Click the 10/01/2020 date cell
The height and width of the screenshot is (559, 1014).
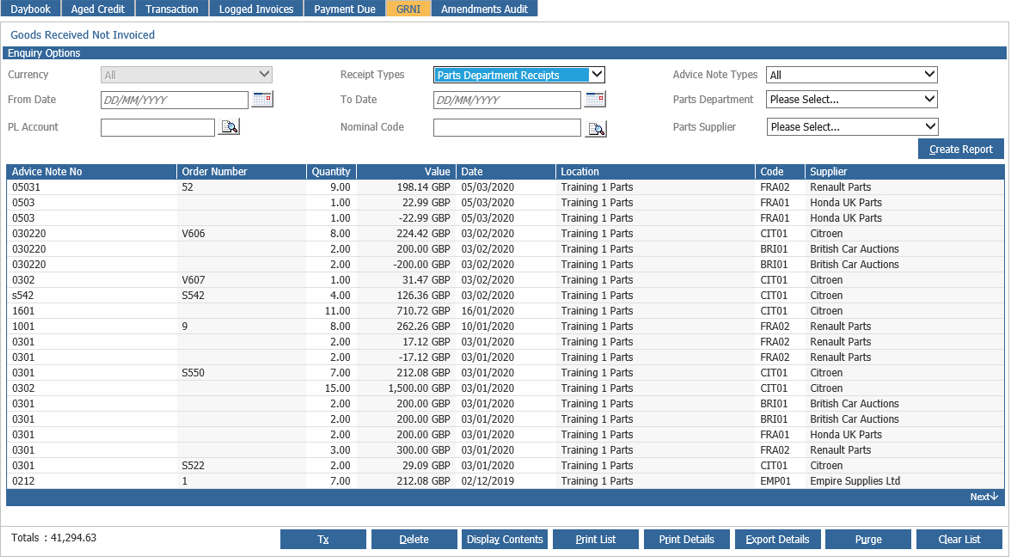(x=506, y=327)
